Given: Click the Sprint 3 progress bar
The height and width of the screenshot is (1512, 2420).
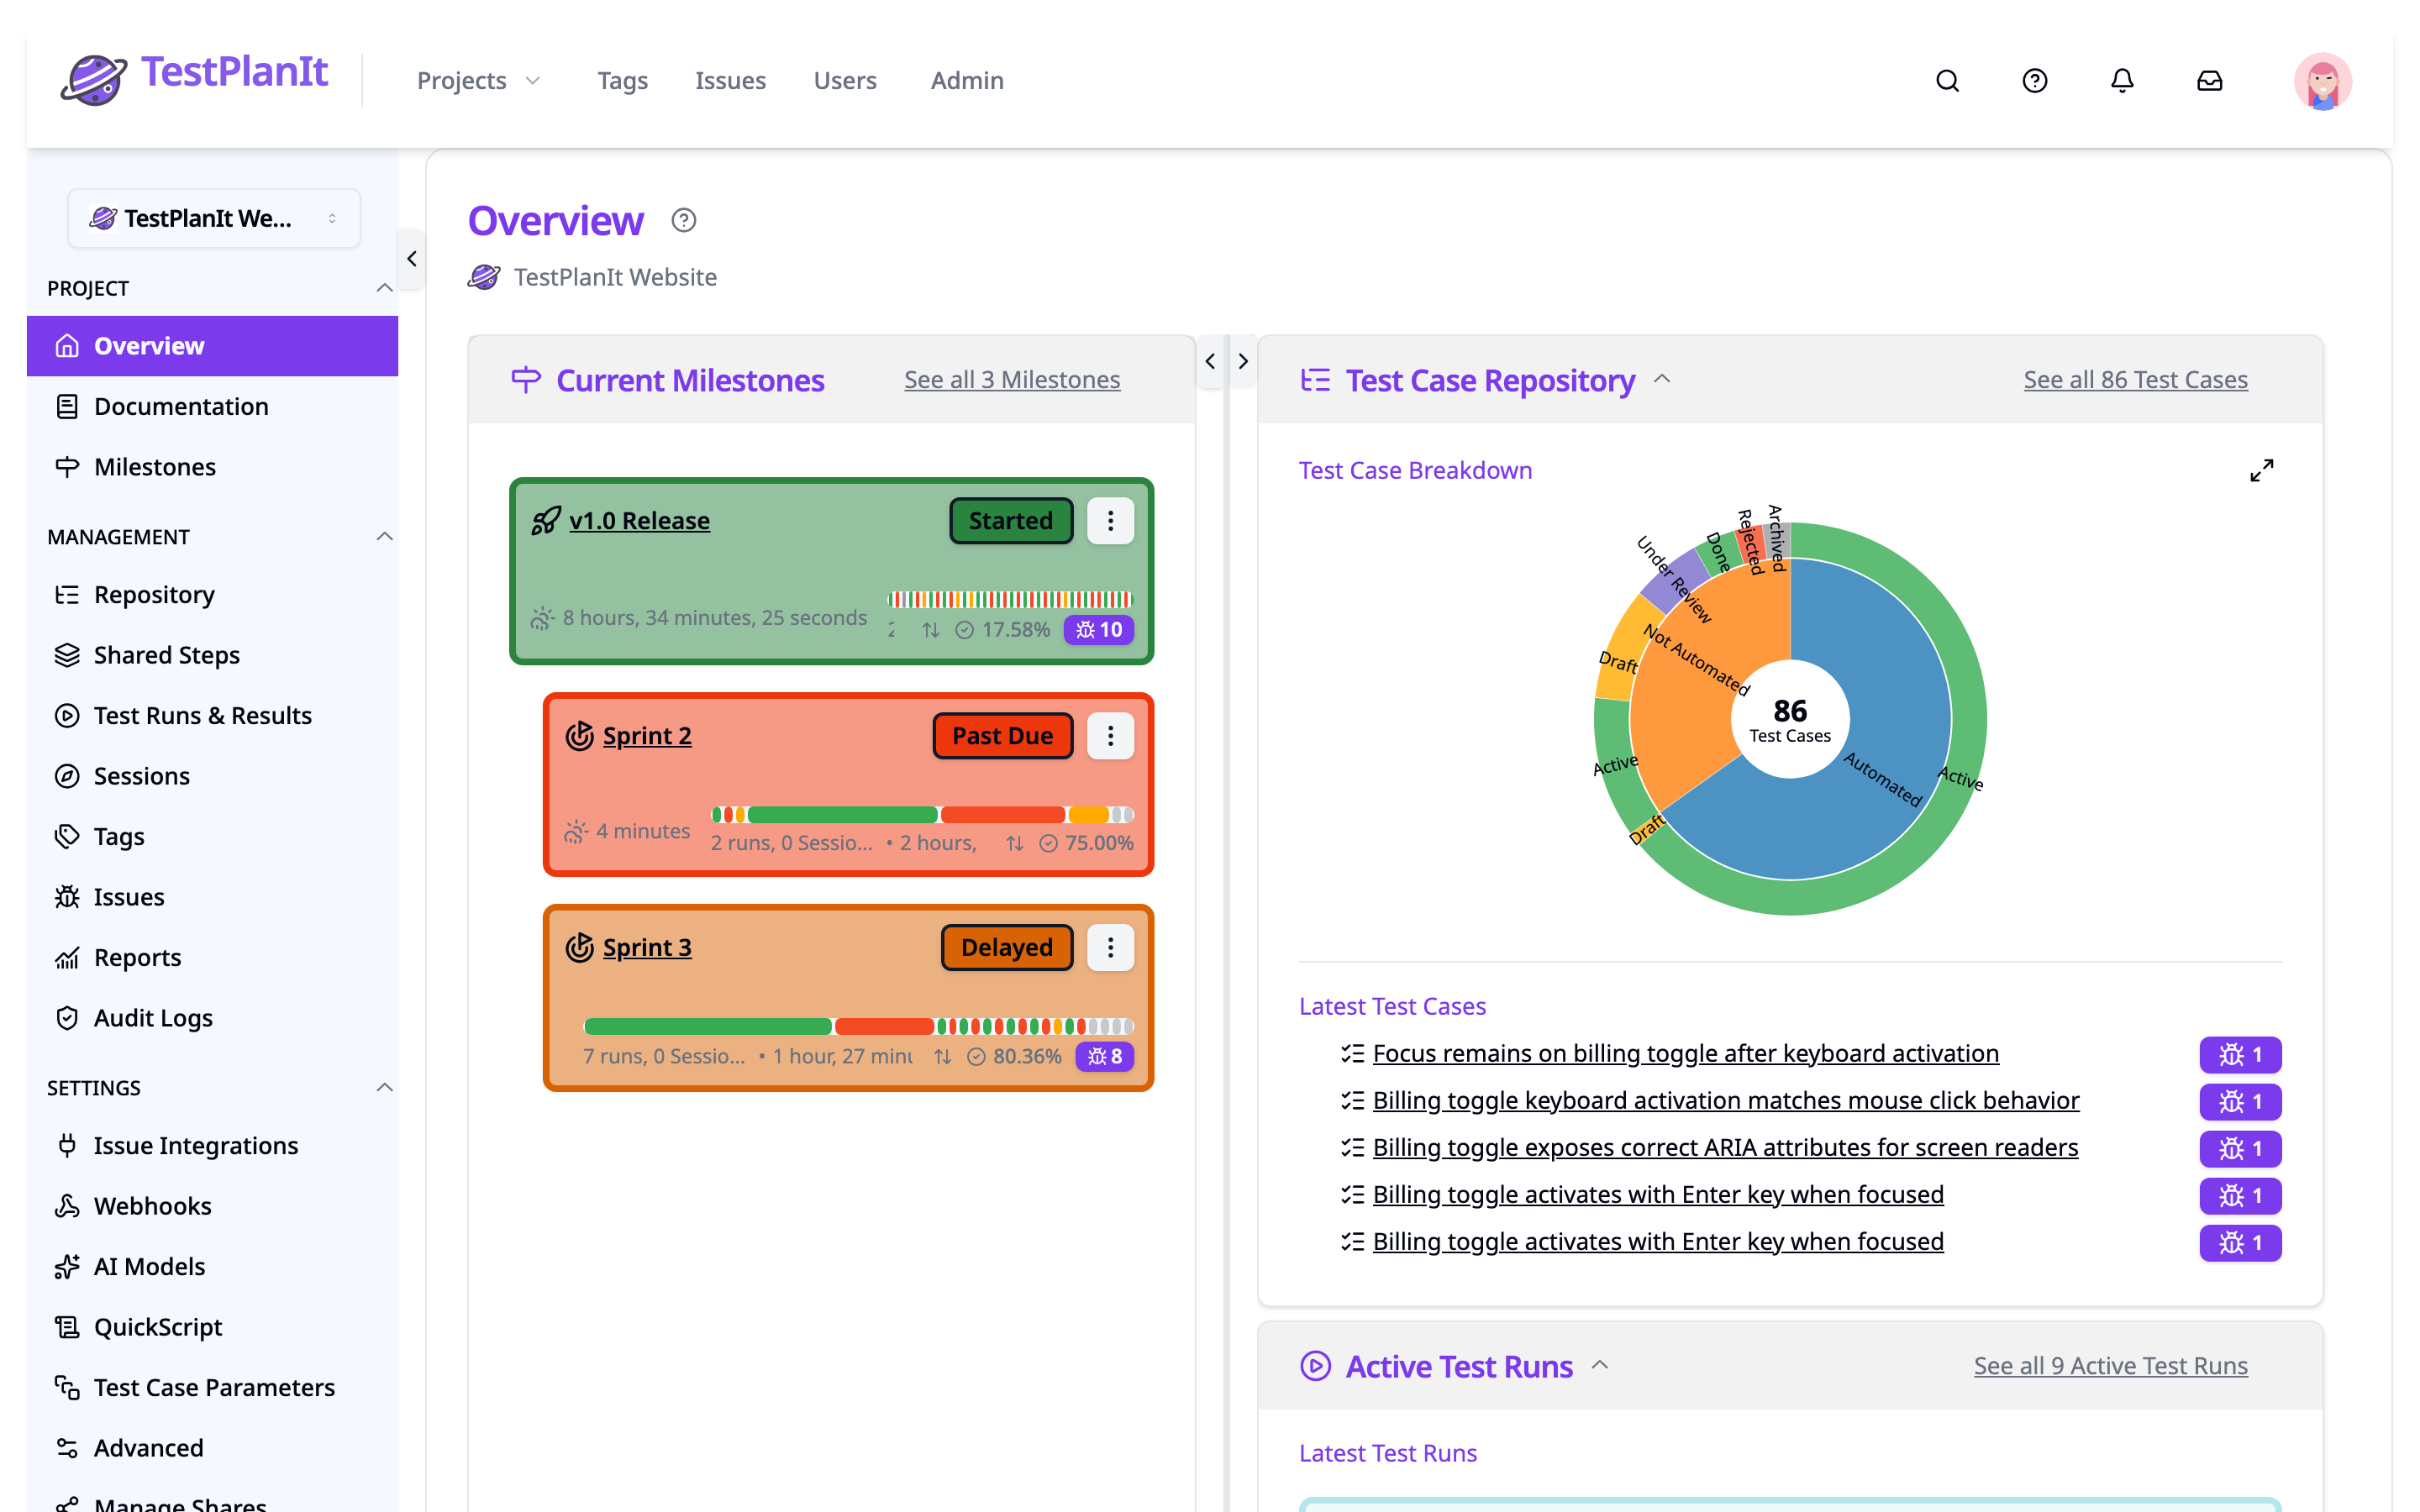Looking at the screenshot, I should pos(858,1027).
